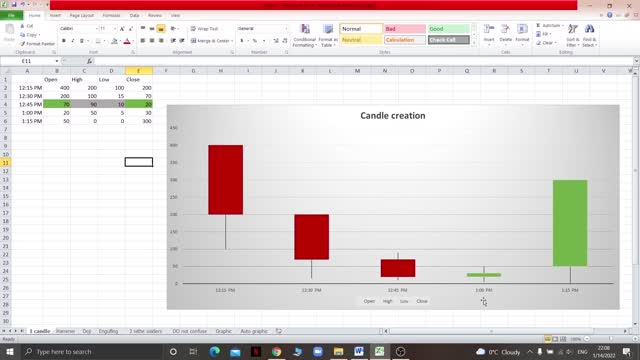Apply the Good cell style
Image resolution: width=640 pixels, height=360 pixels.
click(448, 29)
